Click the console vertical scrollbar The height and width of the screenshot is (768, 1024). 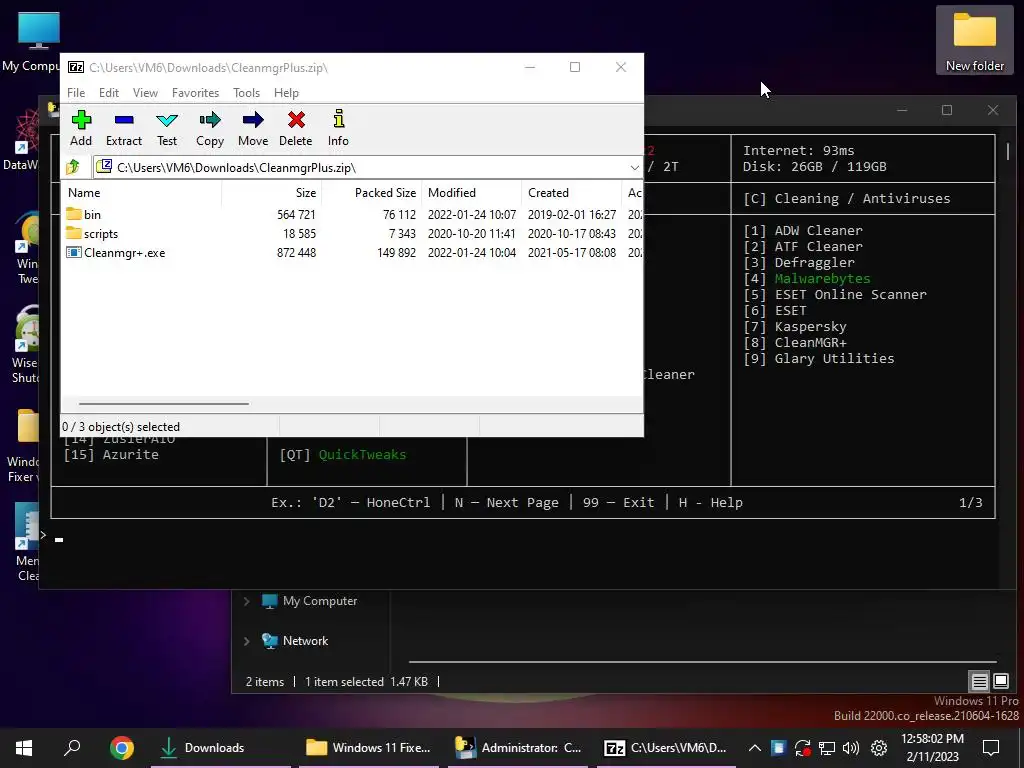coord(1008,152)
